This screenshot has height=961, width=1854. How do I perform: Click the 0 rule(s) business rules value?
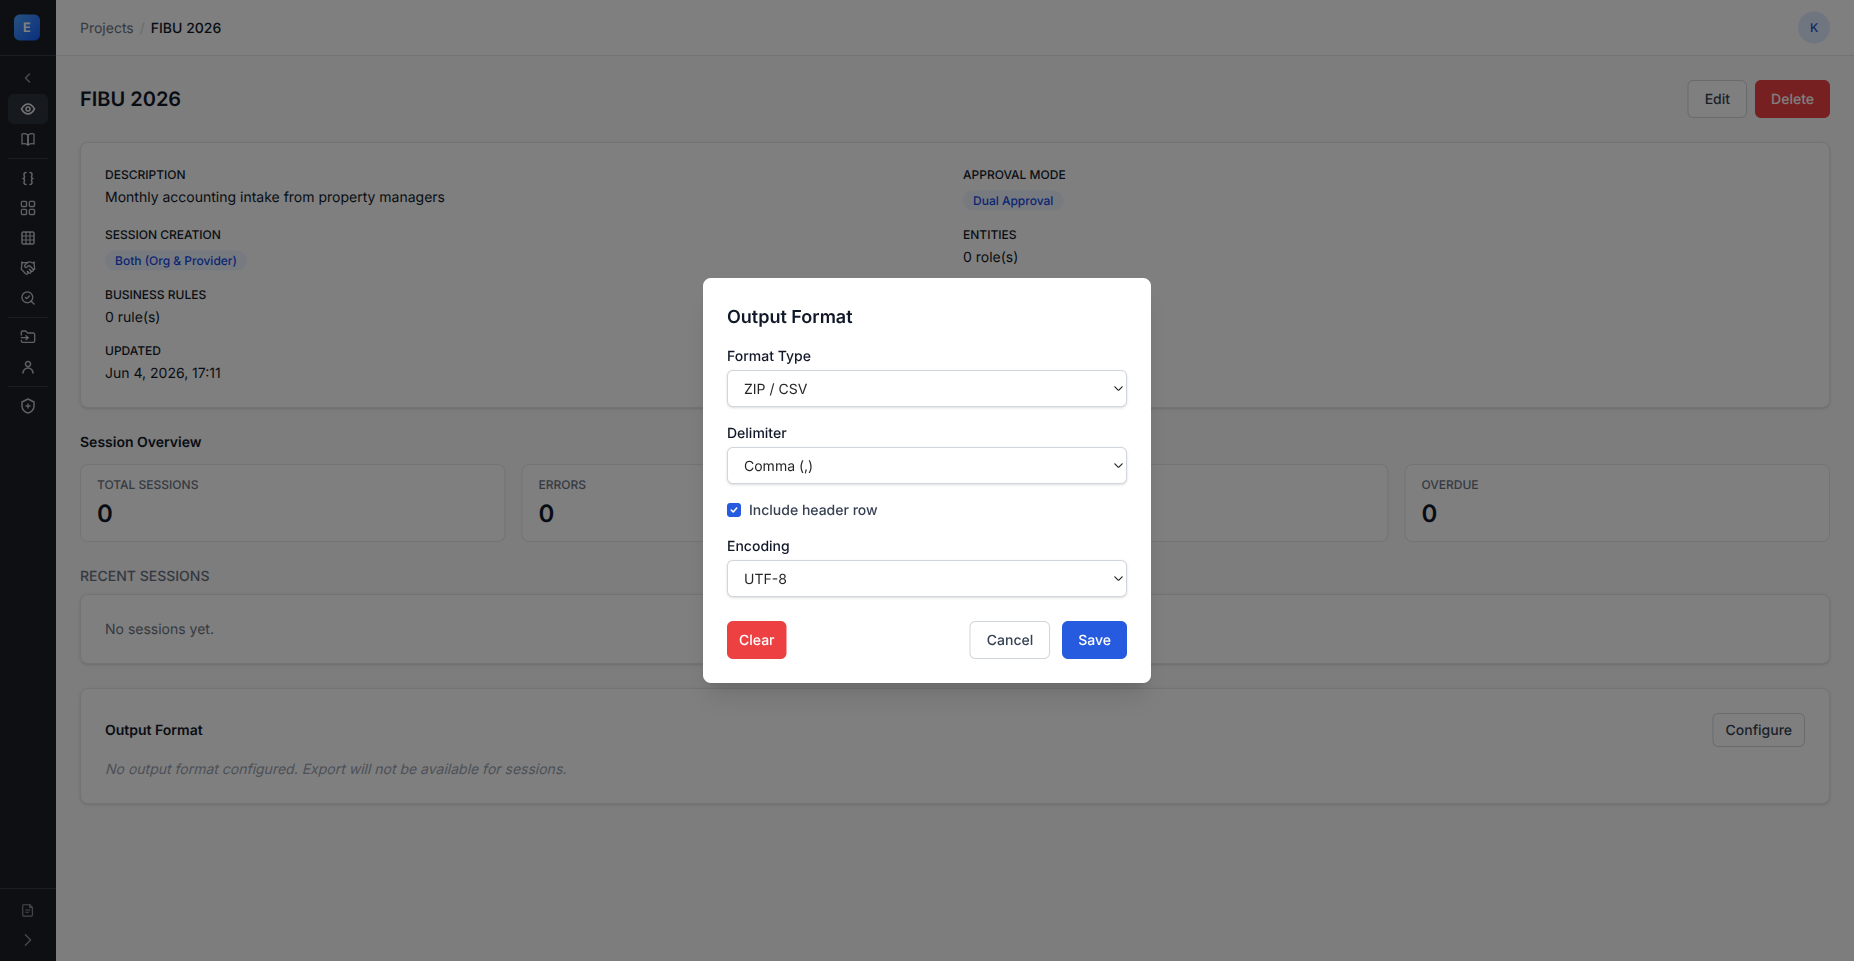(x=132, y=317)
